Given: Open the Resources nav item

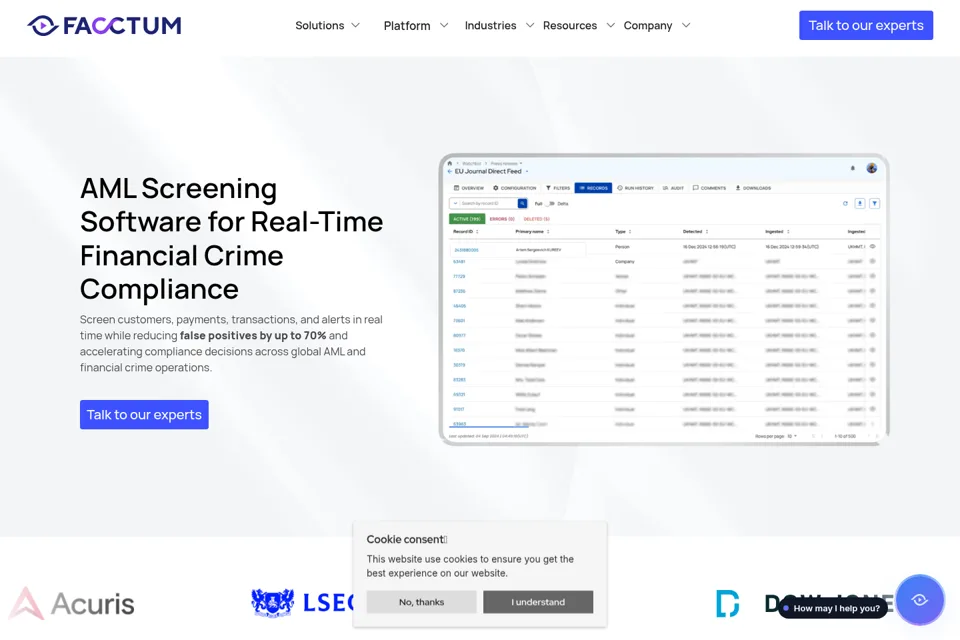Looking at the screenshot, I should click(570, 25).
